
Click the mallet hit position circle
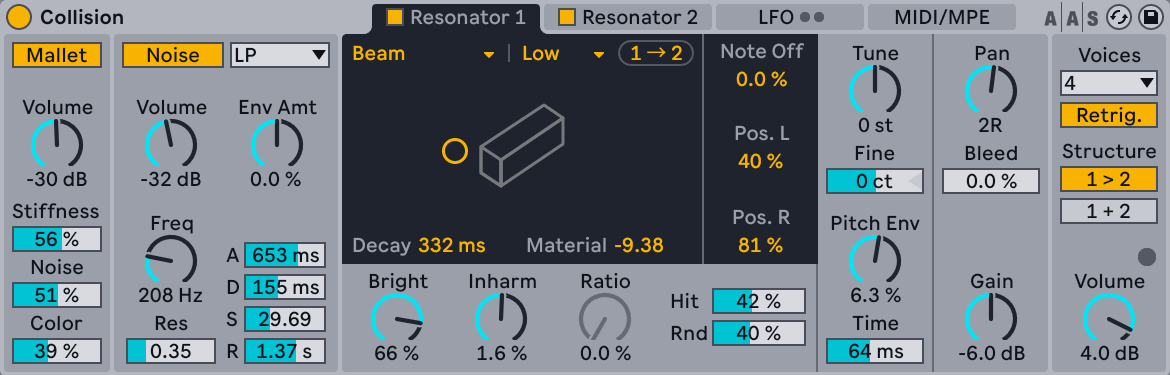click(x=454, y=151)
